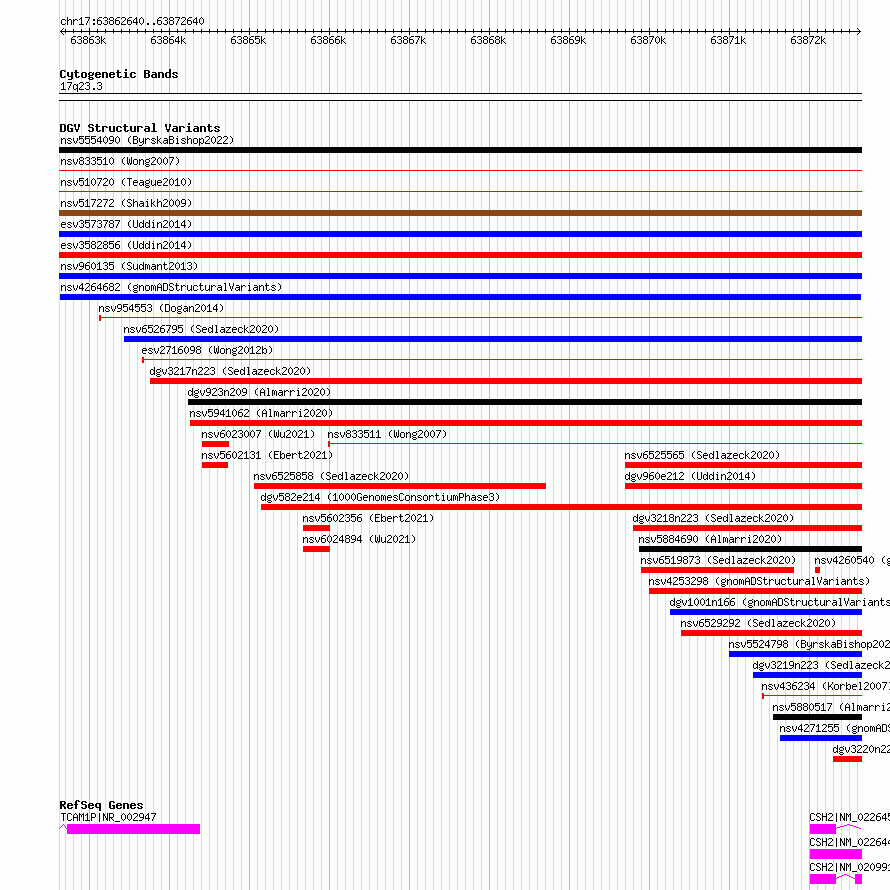Click nsv4253298 (gnomADStructuralVariants) label
This screenshot has width=890, height=890.
(759, 581)
